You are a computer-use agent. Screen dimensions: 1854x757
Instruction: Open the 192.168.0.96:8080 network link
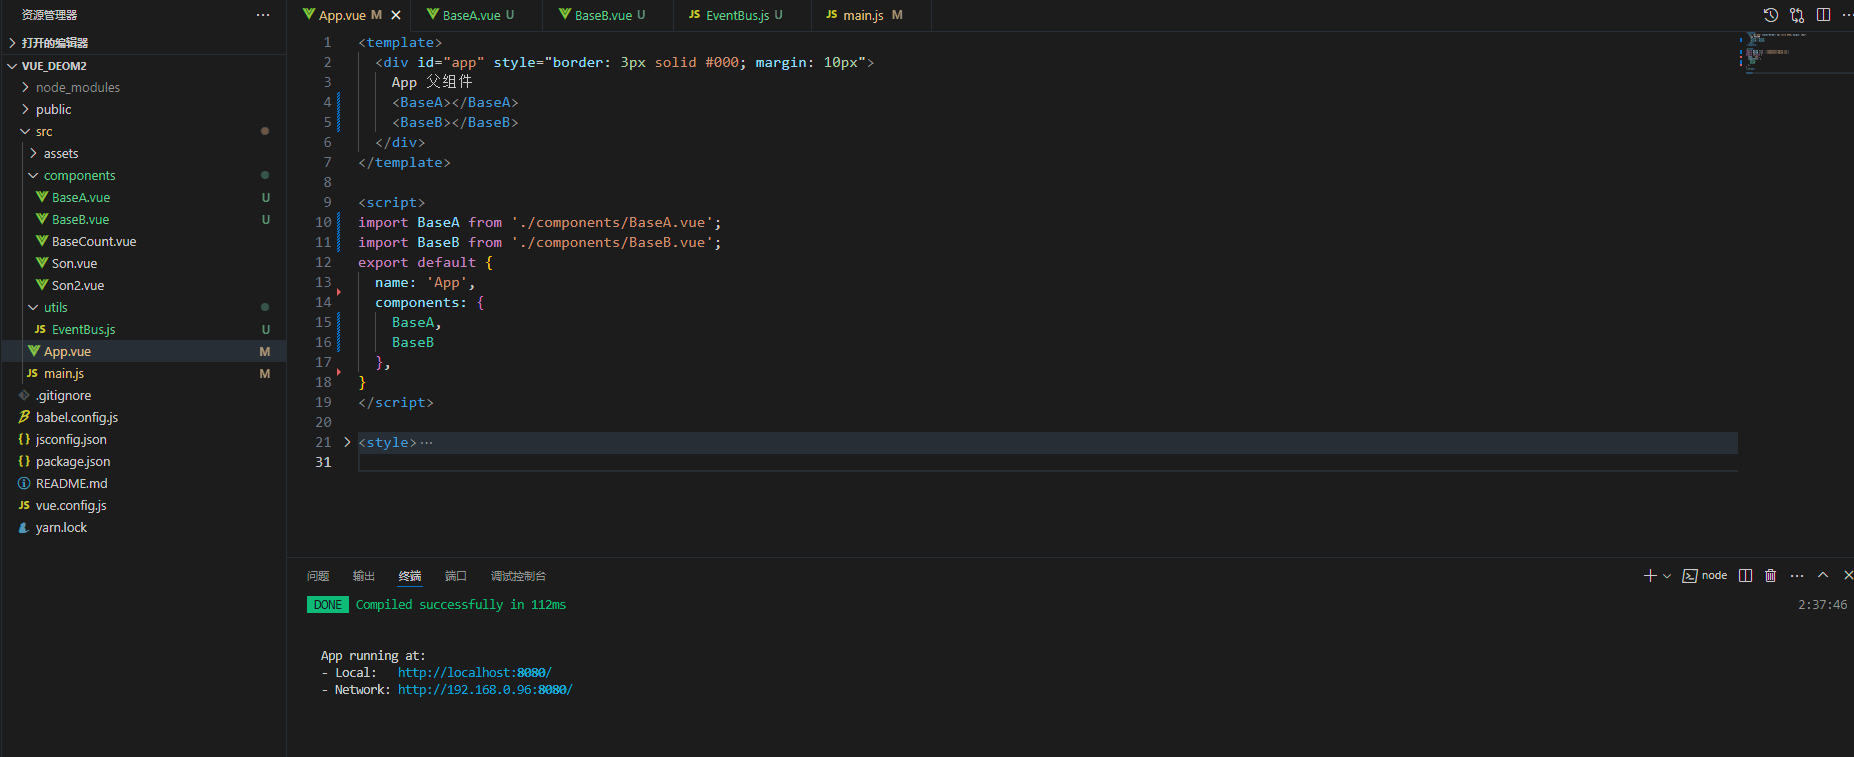tap(485, 690)
